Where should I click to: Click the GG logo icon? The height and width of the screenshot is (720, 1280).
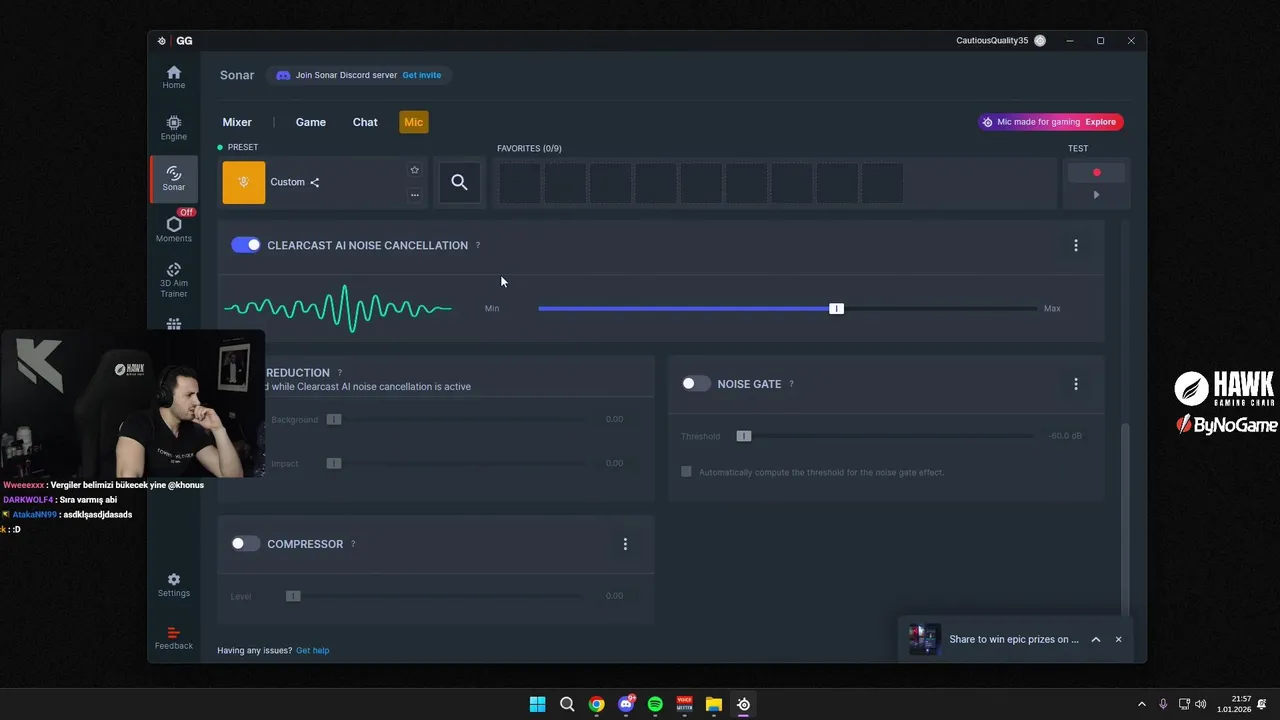[x=162, y=41]
